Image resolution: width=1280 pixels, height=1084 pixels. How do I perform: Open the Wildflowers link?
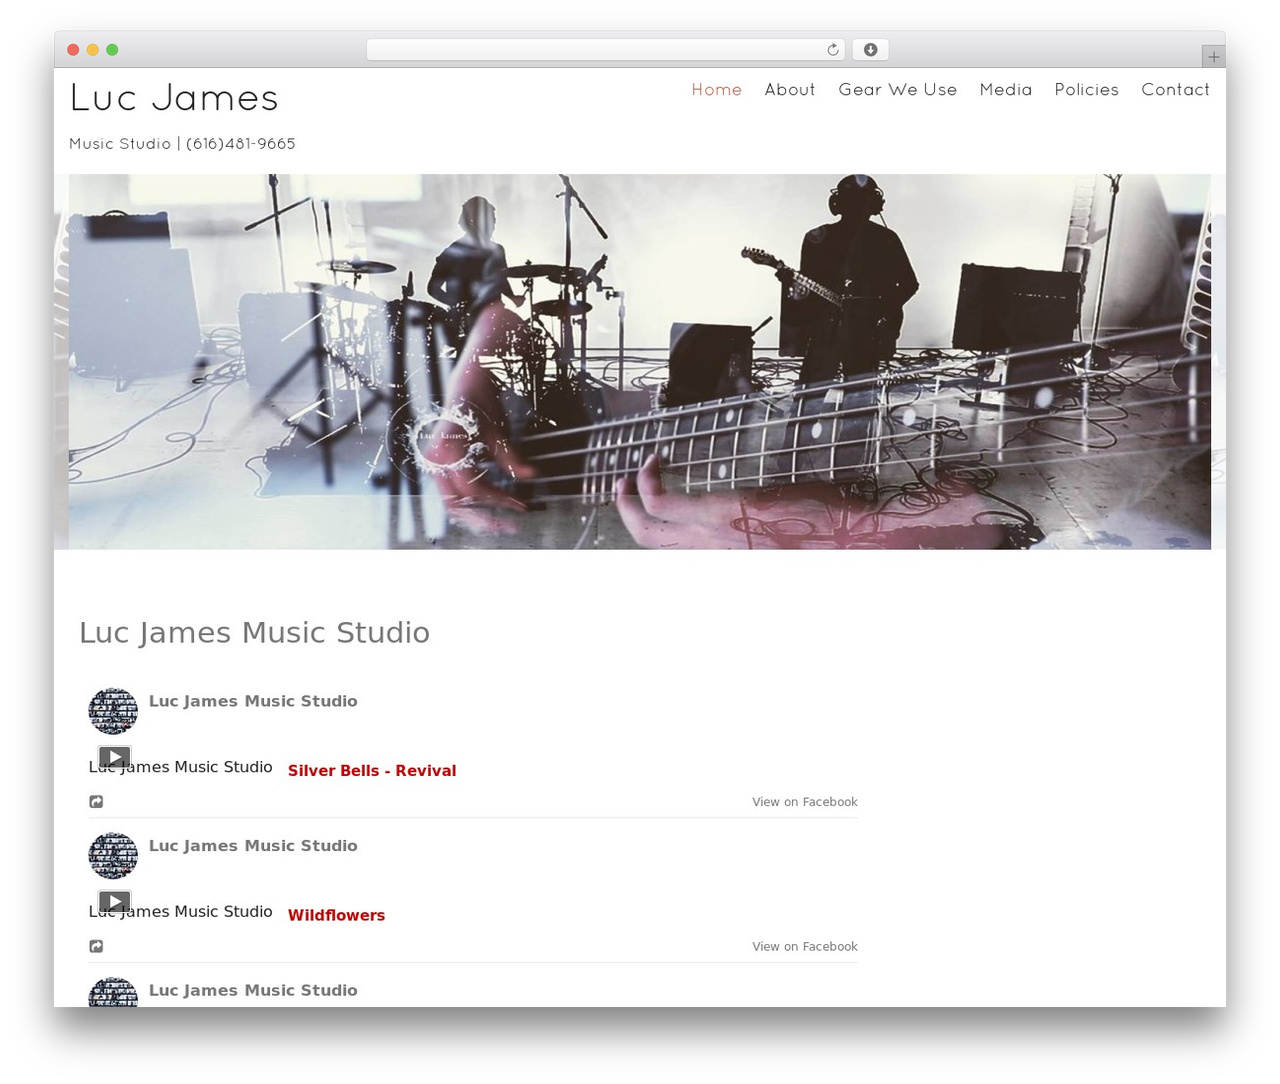coord(336,915)
